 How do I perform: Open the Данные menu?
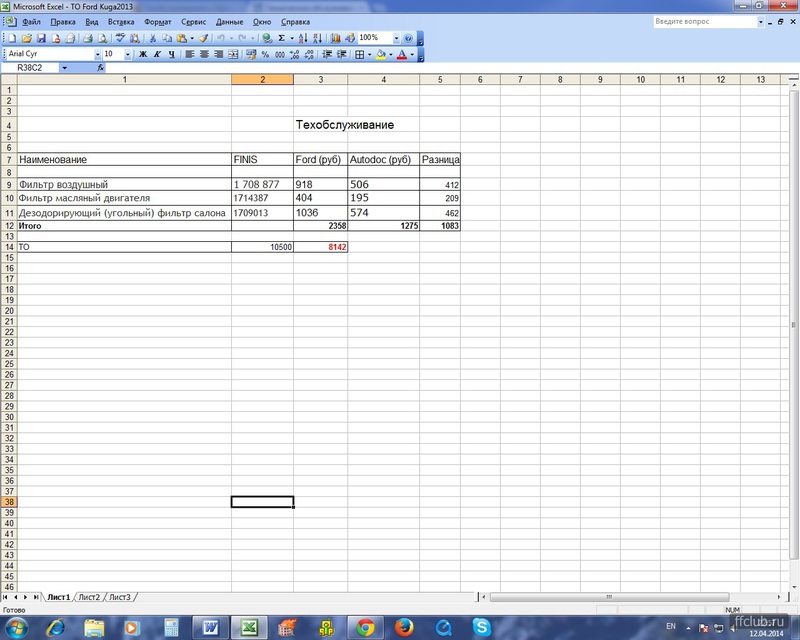[229, 22]
